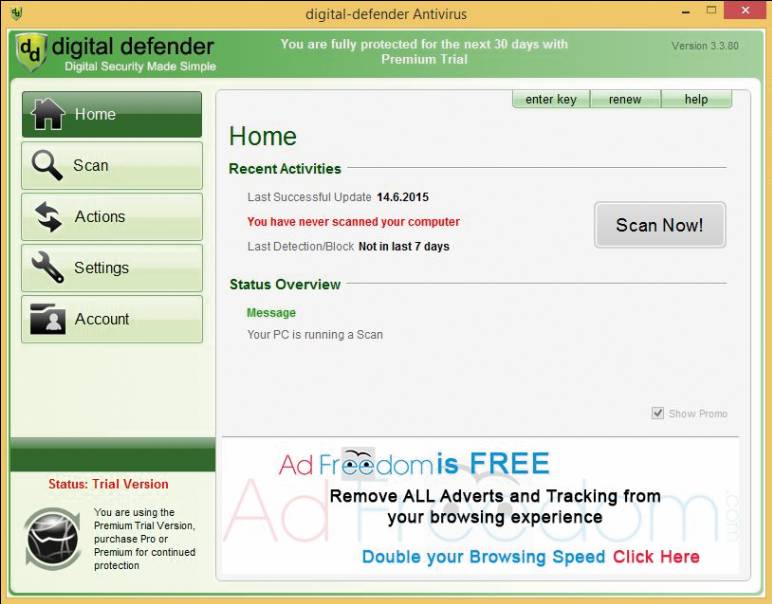The width and height of the screenshot is (772, 604).
Task: Close the digital-defender Antivirus window
Action: coord(745,10)
